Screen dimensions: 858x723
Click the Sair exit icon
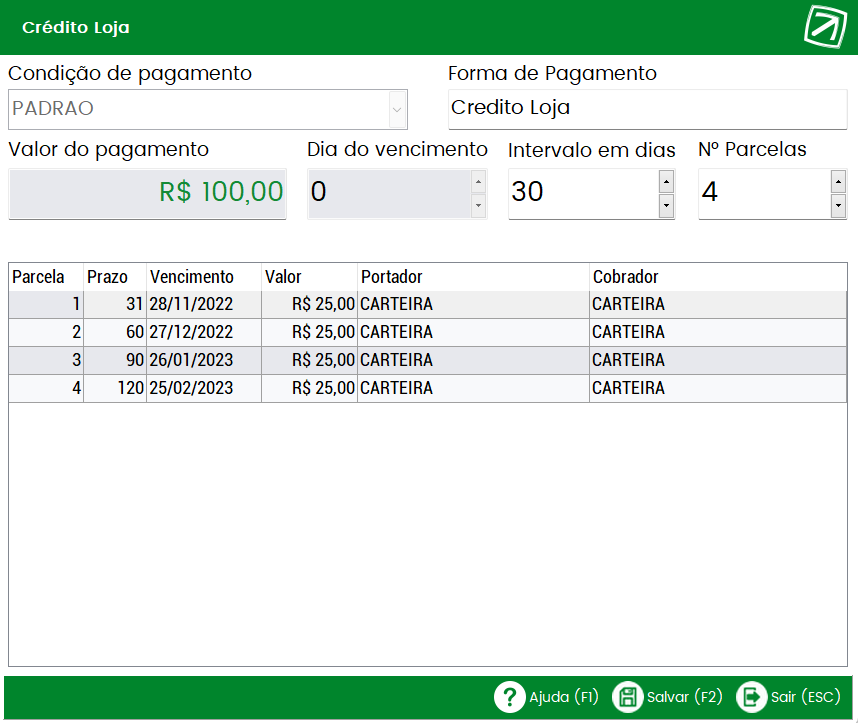coord(751,697)
